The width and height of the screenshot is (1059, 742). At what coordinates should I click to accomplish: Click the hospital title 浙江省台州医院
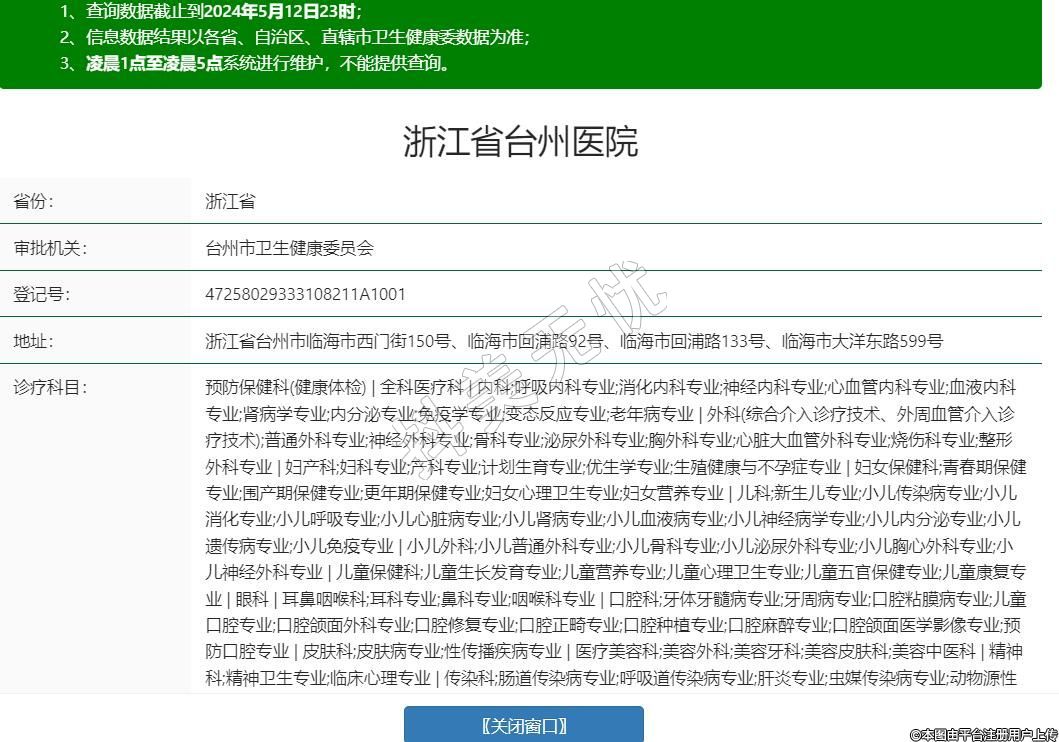520,142
